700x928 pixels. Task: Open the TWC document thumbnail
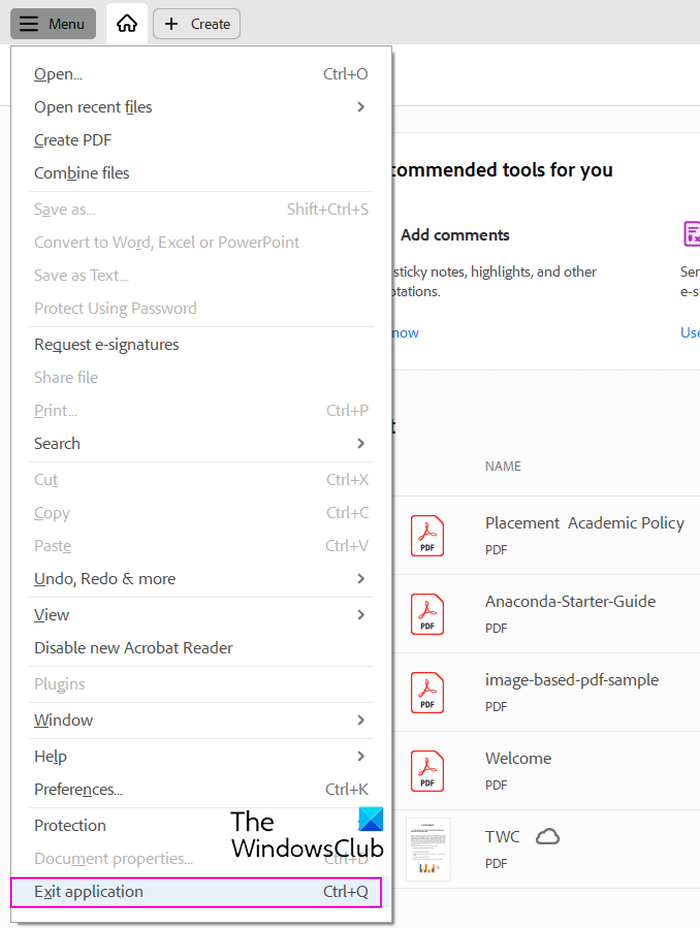[x=428, y=849]
